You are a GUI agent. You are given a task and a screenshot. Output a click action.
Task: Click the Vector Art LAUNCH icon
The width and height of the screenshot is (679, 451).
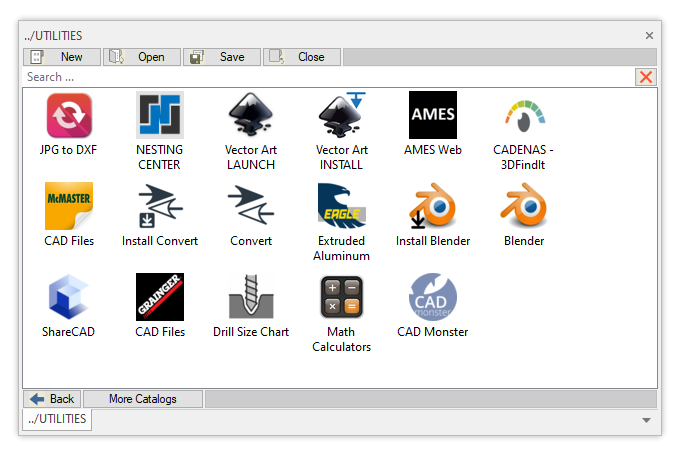tap(250, 116)
